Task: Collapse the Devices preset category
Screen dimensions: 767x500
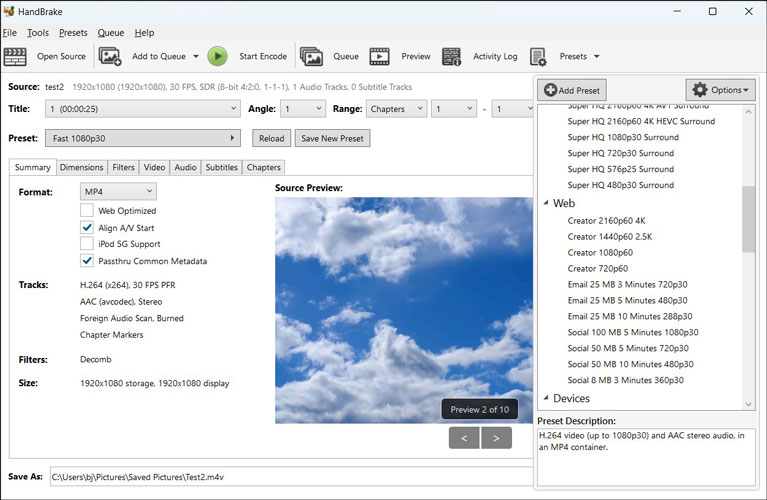Action: point(546,398)
